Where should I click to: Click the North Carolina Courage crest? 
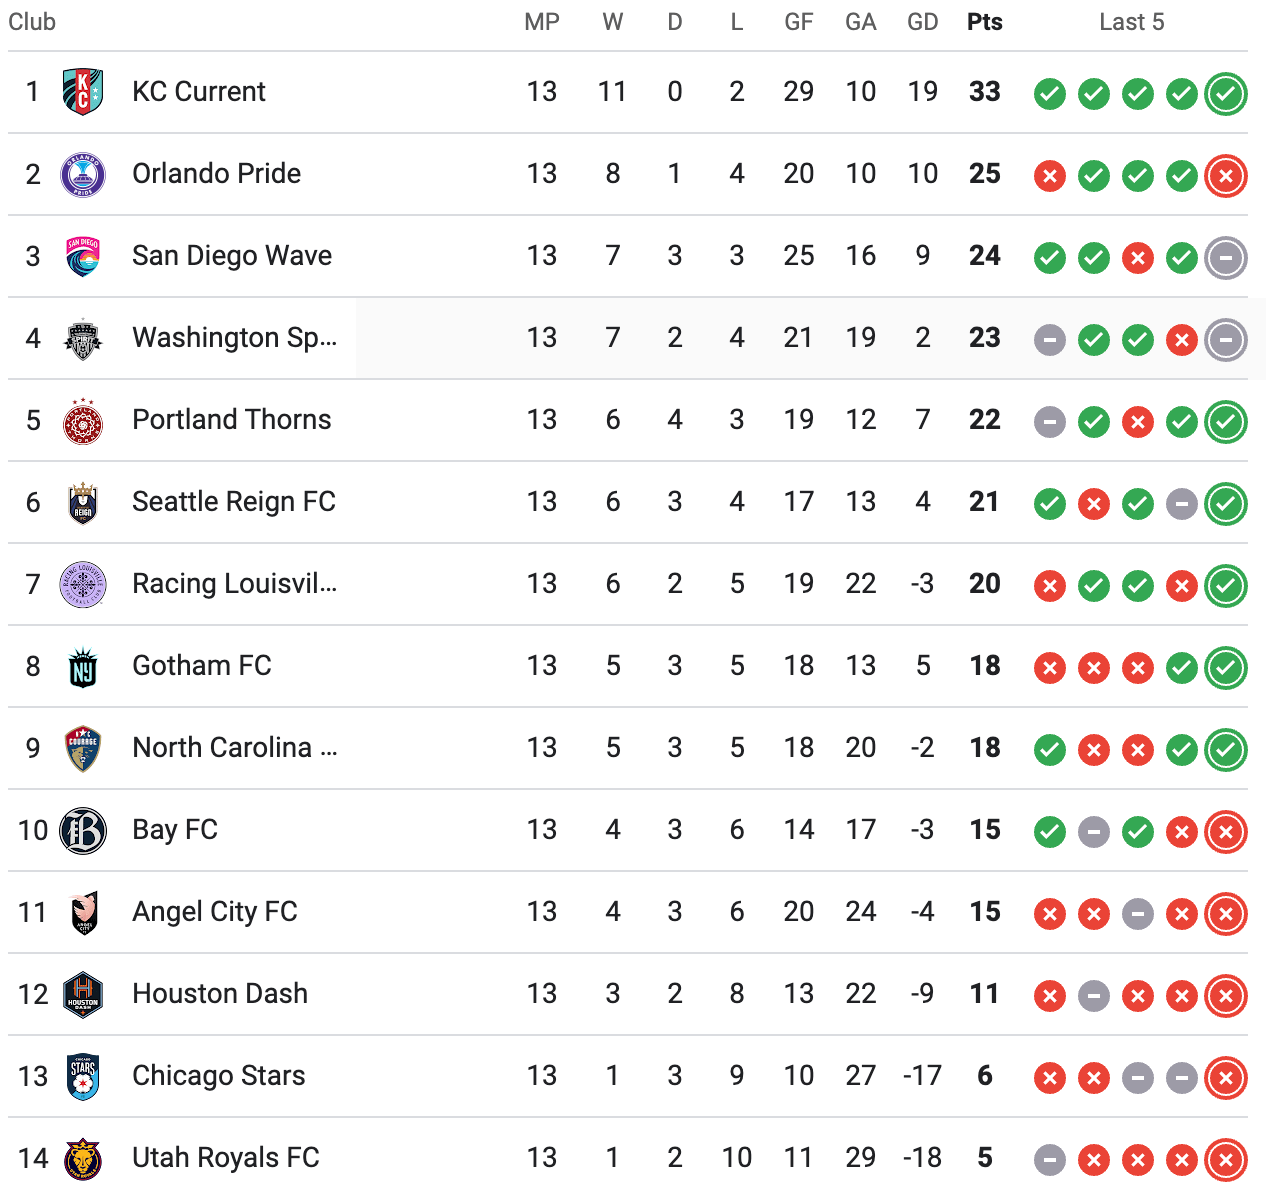coord(83,748)
